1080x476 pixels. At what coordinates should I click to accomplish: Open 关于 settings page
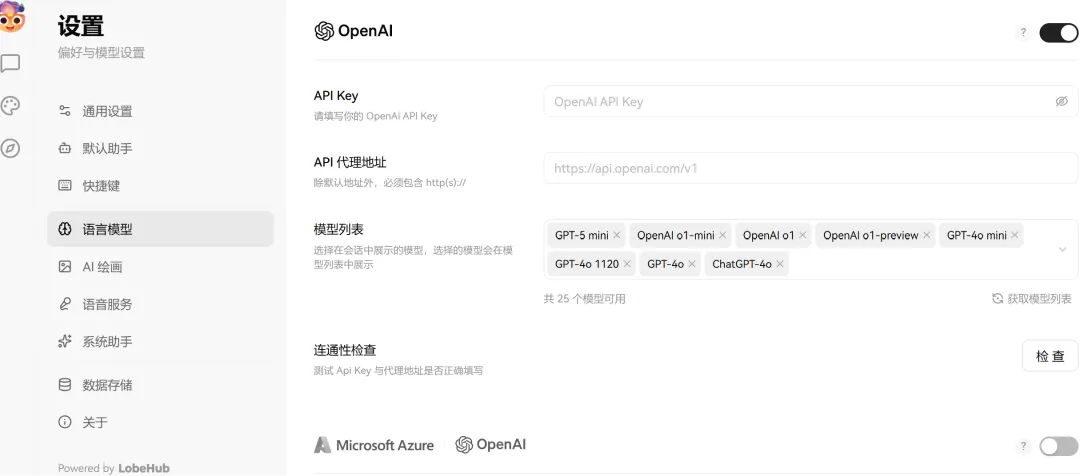(160, 422)
